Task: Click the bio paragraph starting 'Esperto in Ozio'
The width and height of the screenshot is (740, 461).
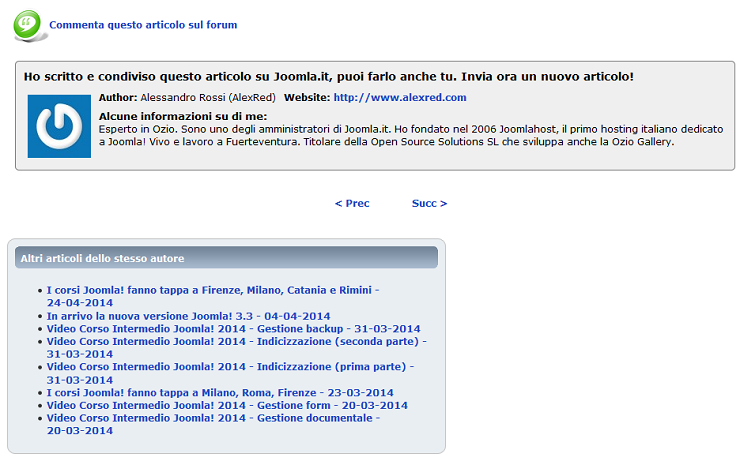Action: [x=411, y=135]
